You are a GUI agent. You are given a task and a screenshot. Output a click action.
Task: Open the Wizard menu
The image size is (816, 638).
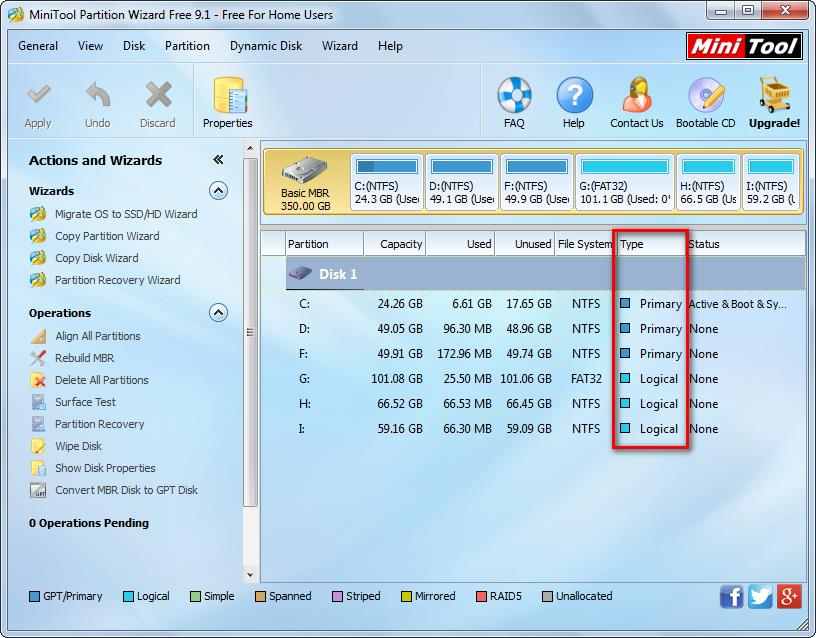[x=340, y=46]
